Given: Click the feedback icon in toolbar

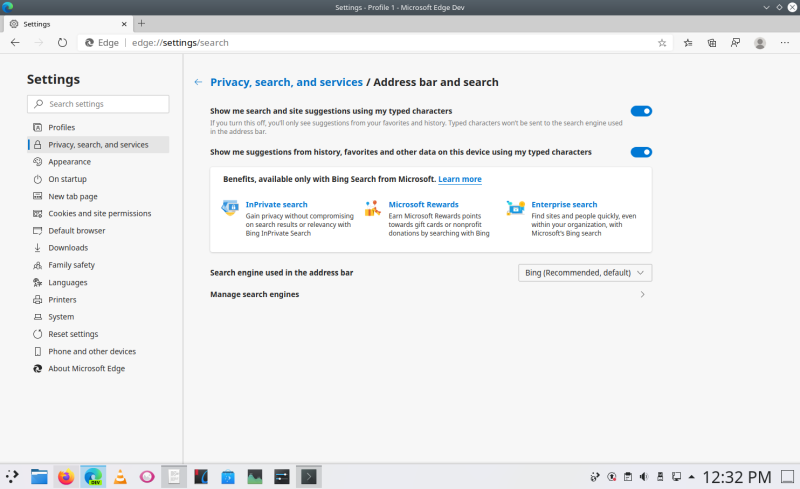Looking at the screenshot, I should click(735, 43).
